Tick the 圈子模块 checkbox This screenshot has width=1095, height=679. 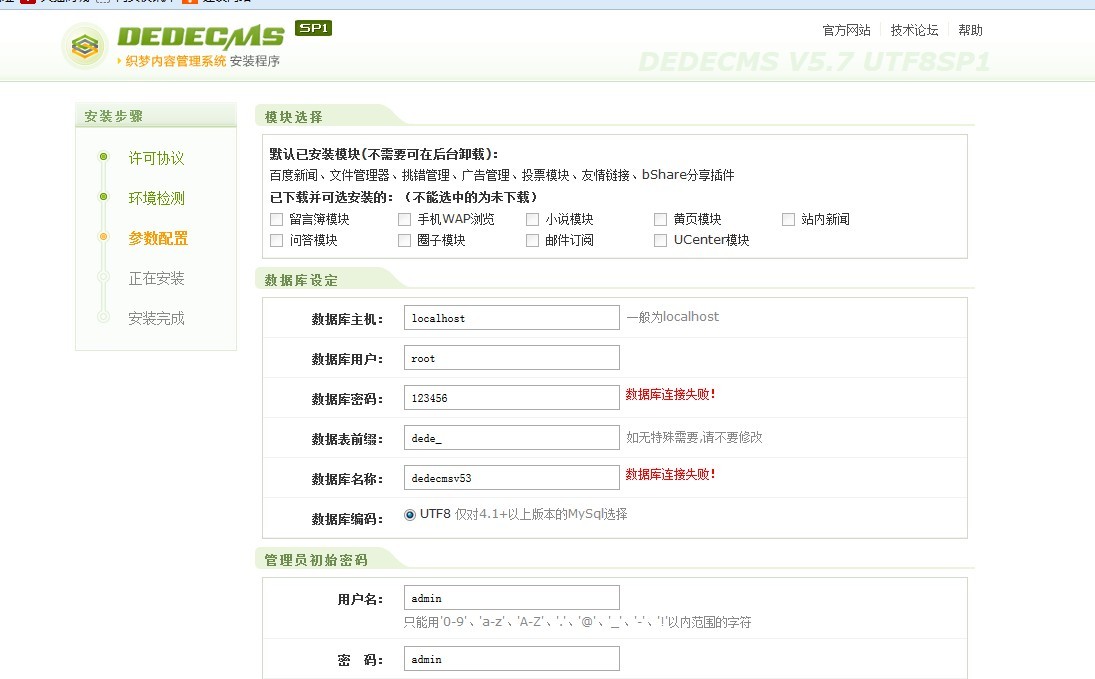click(404, 240)
